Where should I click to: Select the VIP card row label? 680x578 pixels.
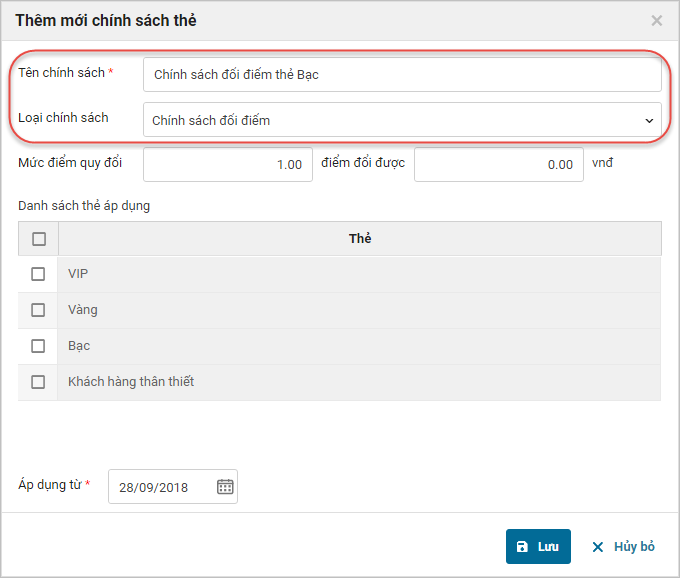[78, 274]
